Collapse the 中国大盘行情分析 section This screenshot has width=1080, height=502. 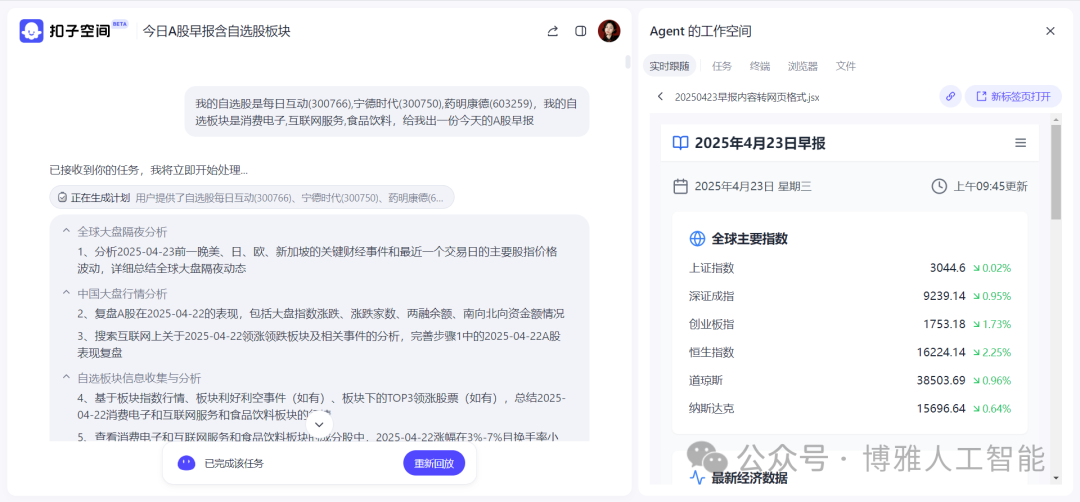[x=67, y=293]
